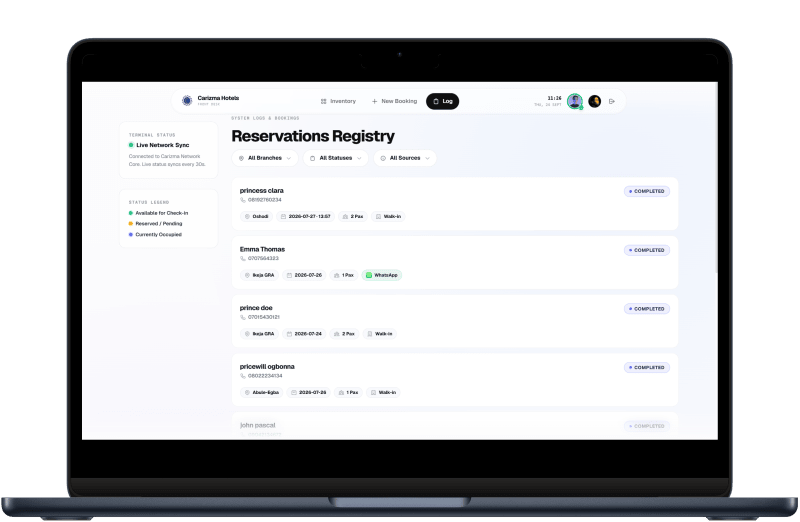Open the user profile avatar with green dot
This screenshot has width=800, height=522.
pyautogui.click(x=575, y=101)
